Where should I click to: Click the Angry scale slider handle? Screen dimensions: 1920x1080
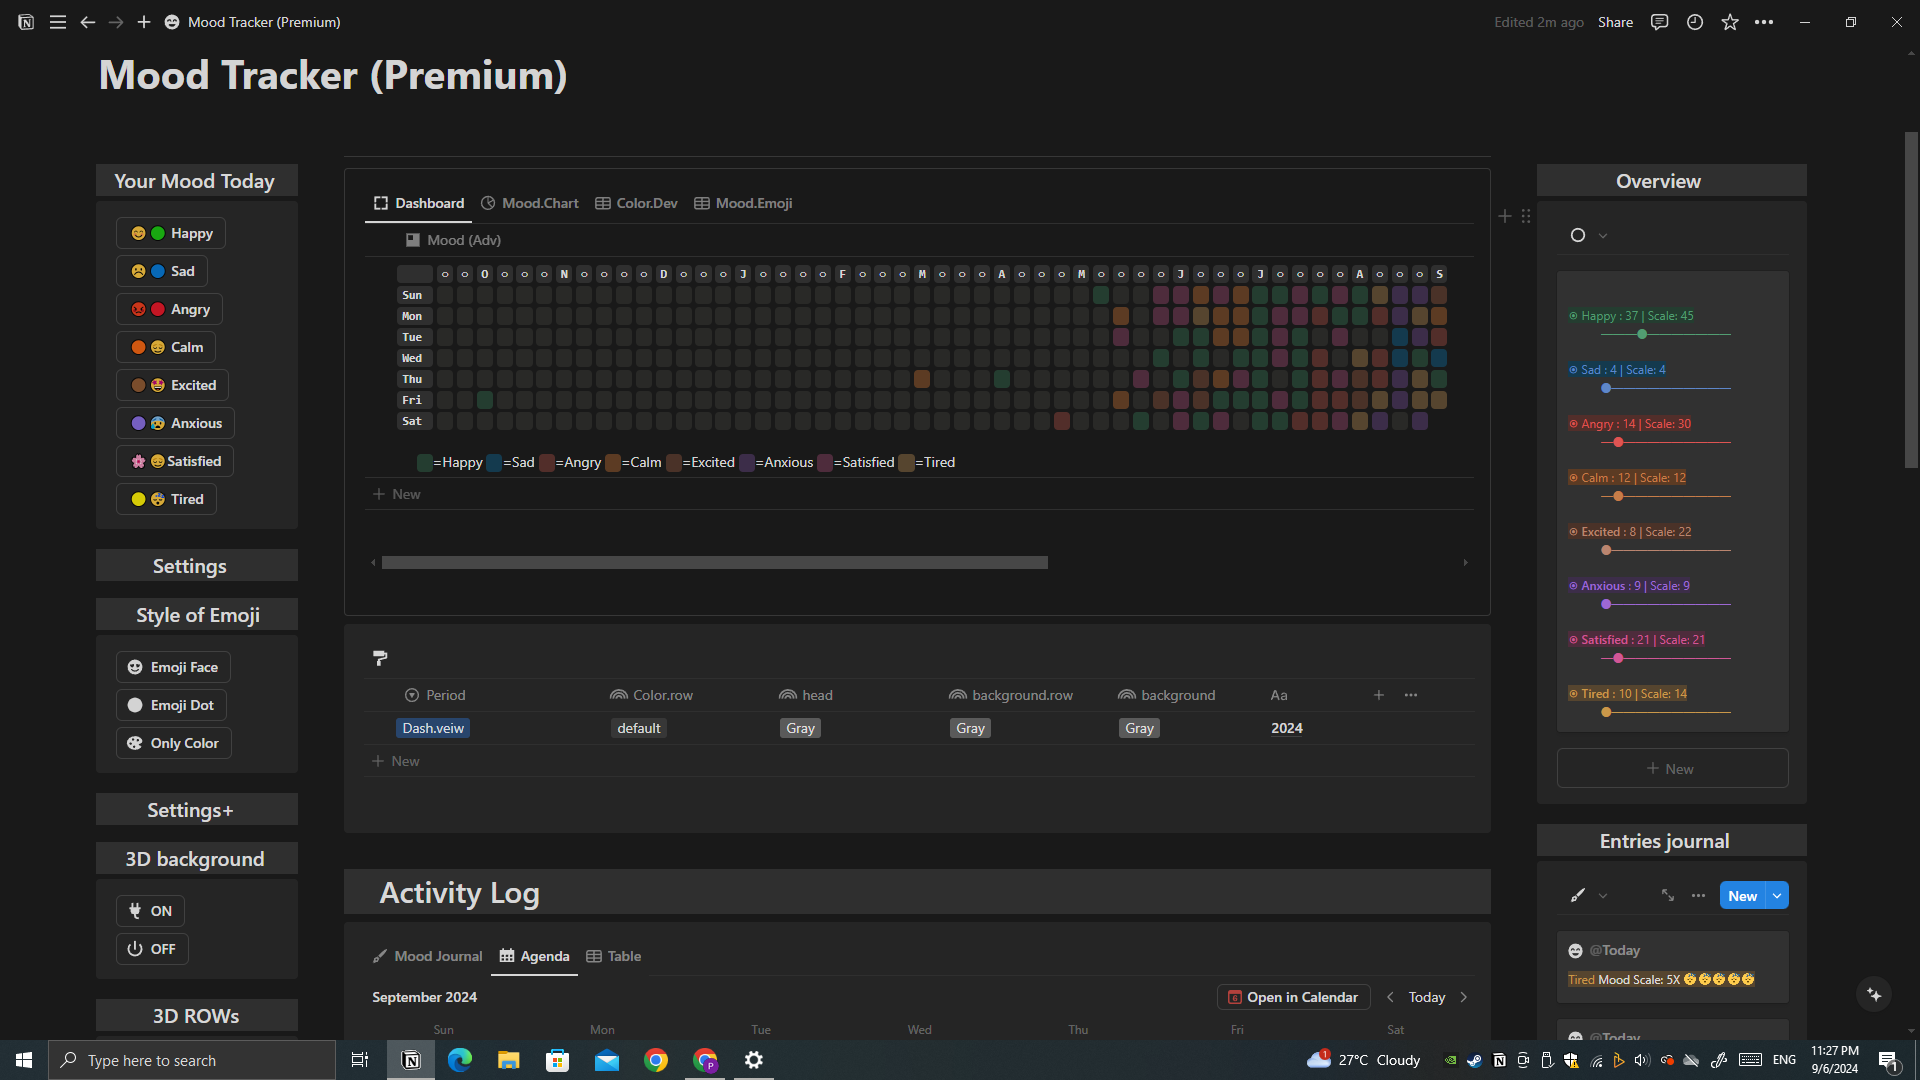1618,443
